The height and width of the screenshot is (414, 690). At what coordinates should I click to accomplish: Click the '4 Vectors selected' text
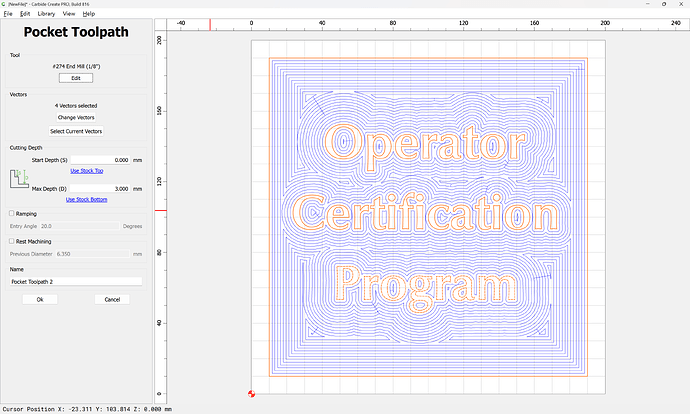coord(76,106)
